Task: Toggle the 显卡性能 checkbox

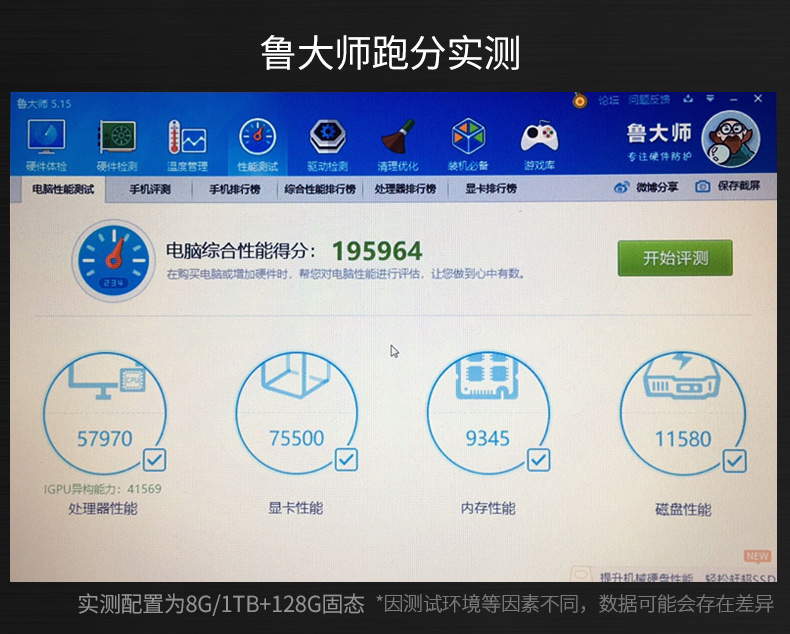Action: [x=346, y=460]
